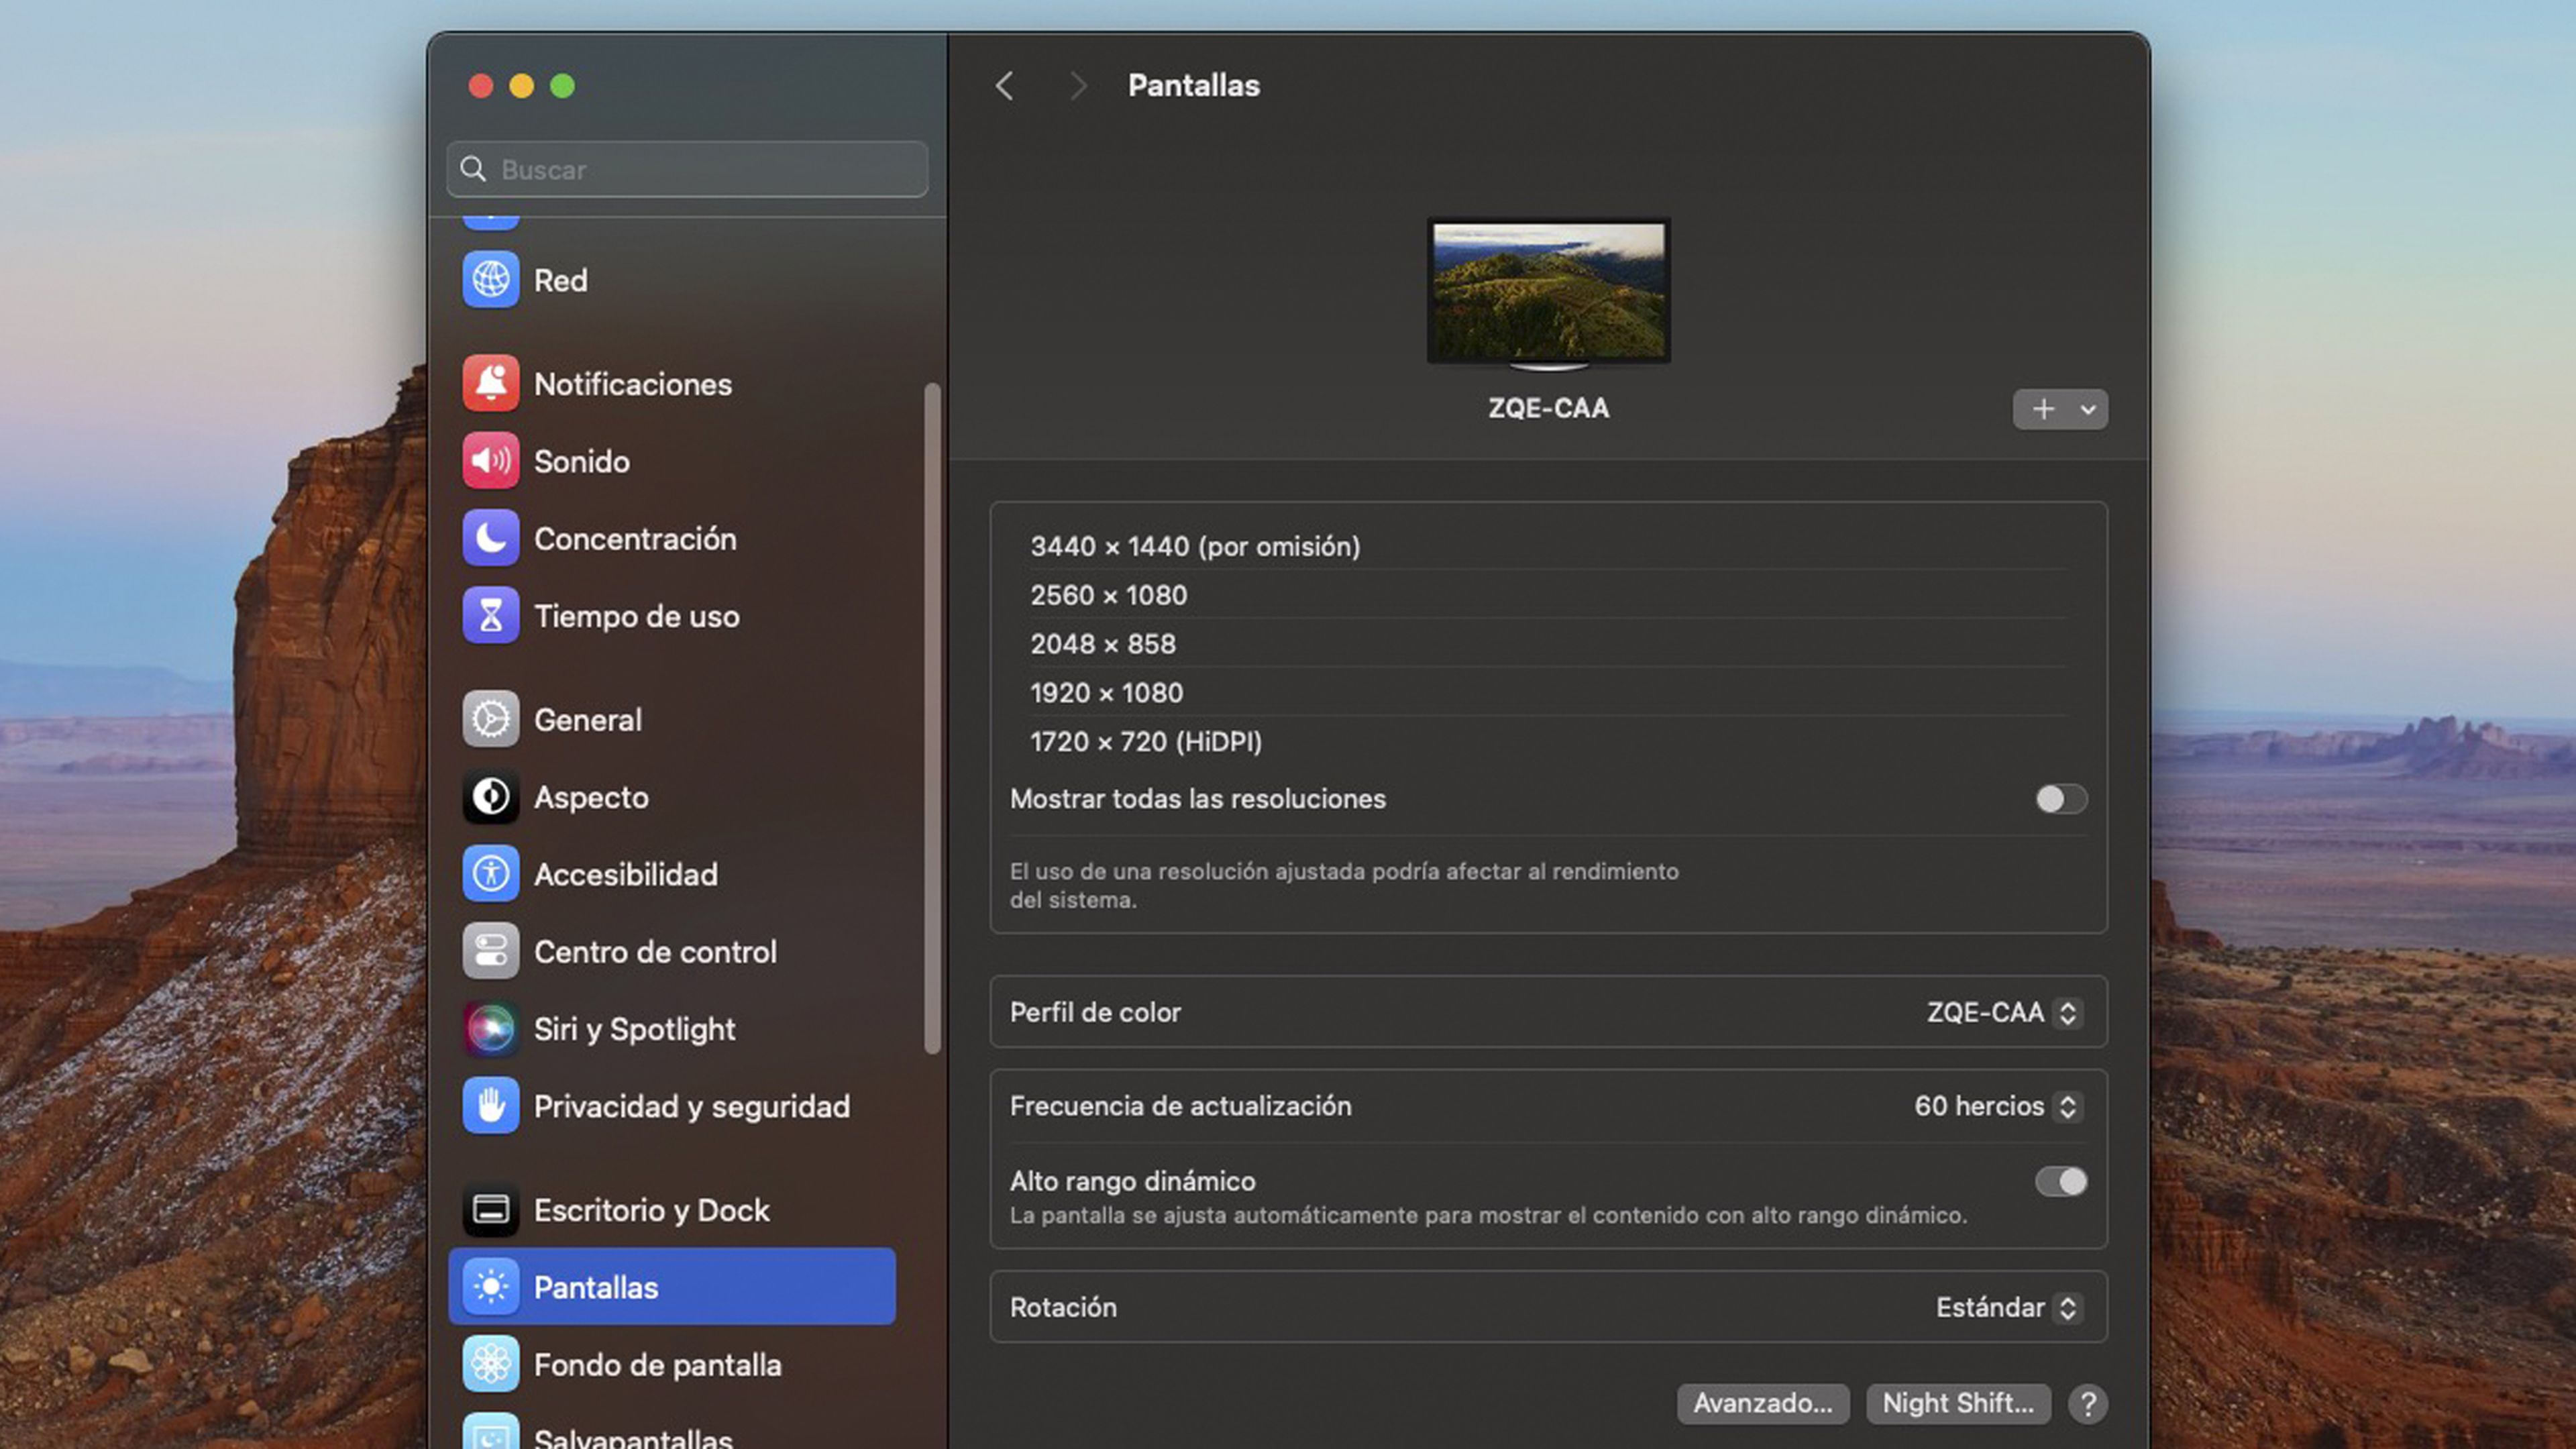
Task: Click the Notificaciones bell icon
Action: 490,384
